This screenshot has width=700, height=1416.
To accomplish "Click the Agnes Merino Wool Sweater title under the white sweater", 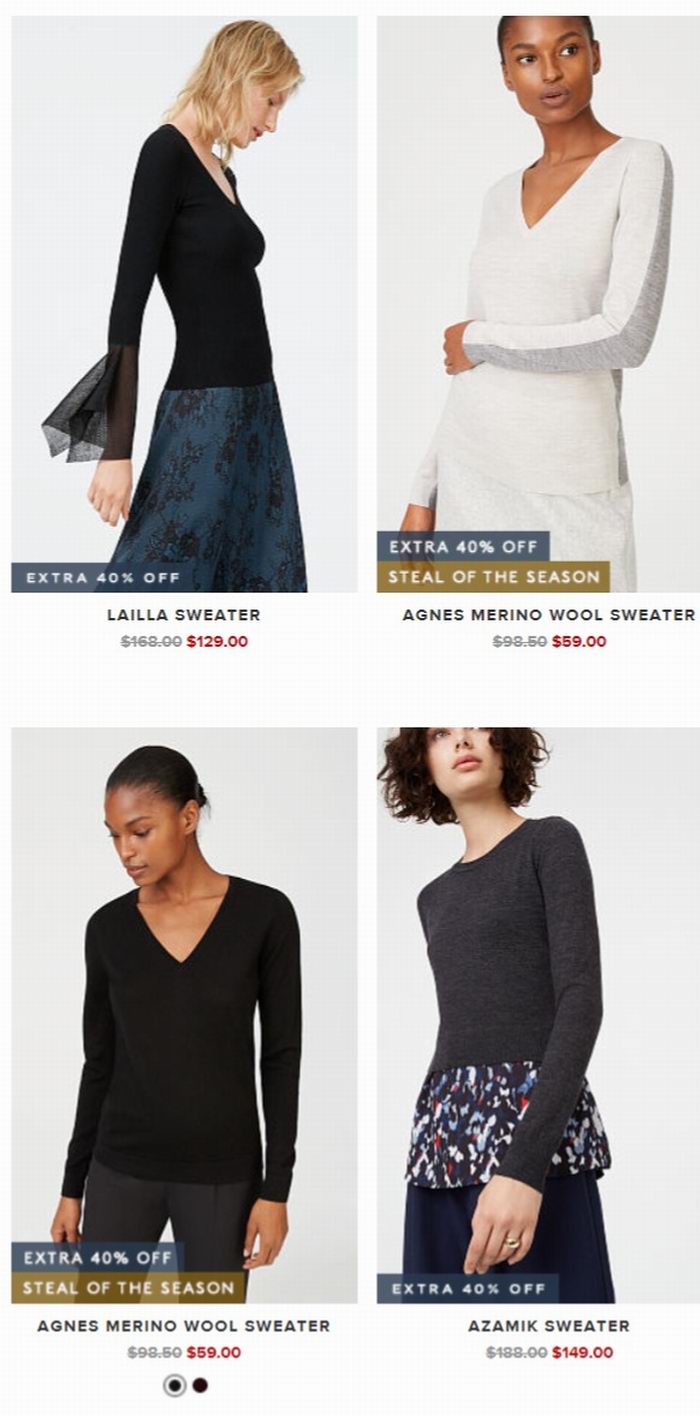I will point(549,615).
